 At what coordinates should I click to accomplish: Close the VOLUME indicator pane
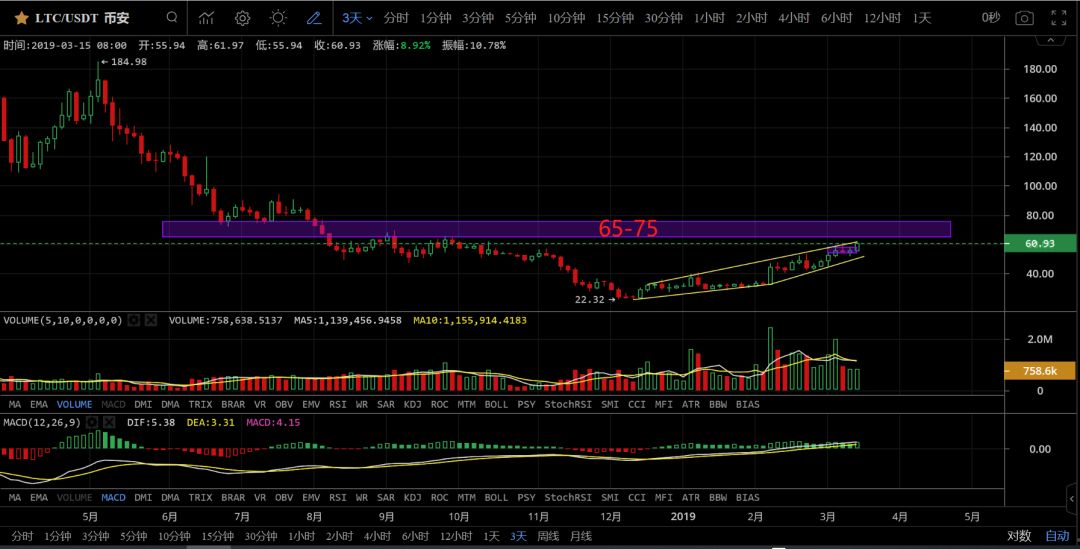151,320
